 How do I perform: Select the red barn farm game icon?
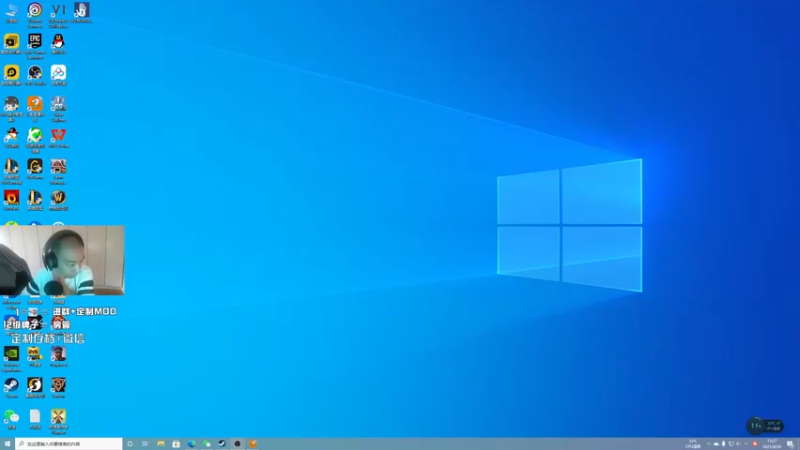[x=58, y=171]
